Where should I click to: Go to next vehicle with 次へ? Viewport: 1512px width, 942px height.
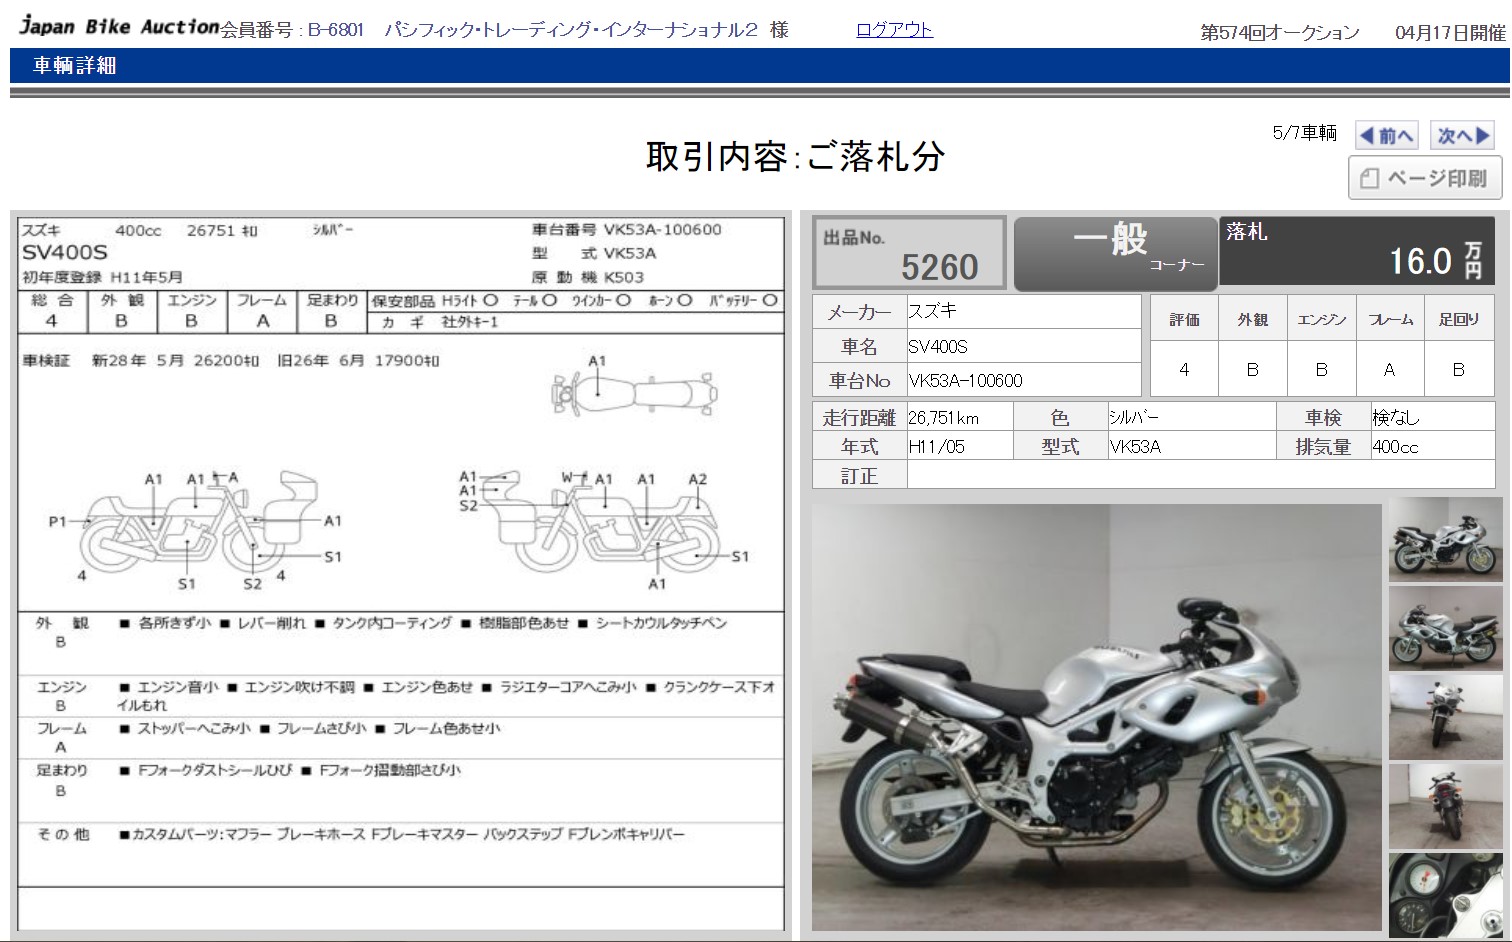(1463, 135)
